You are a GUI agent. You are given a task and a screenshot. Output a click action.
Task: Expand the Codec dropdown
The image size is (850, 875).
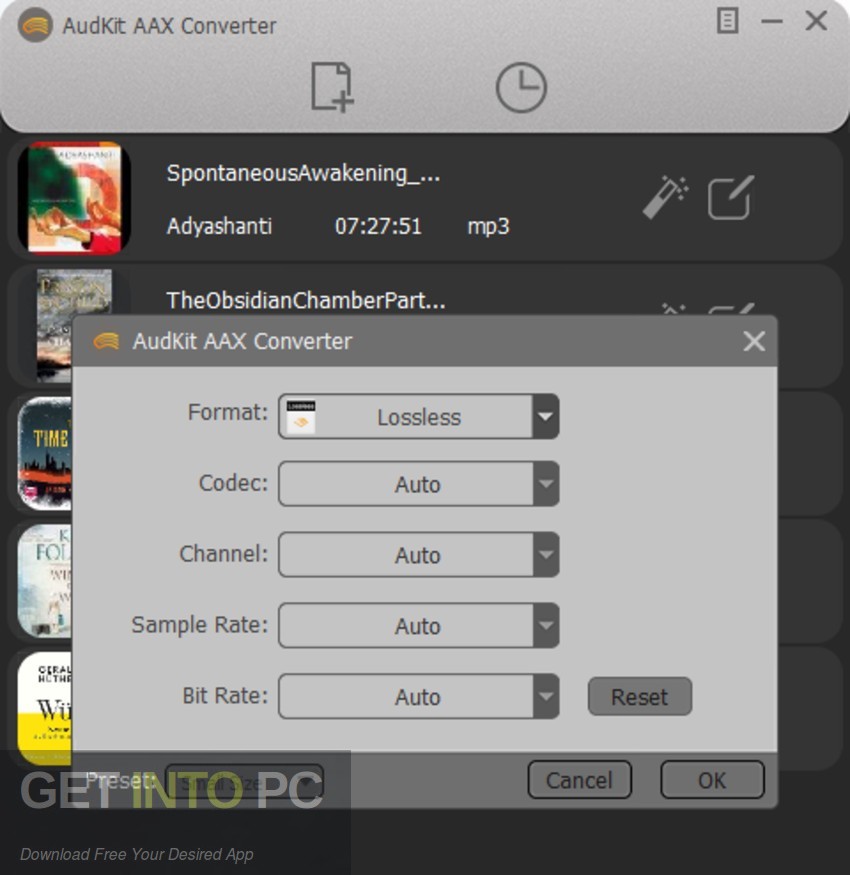click(x=419, y=483)
